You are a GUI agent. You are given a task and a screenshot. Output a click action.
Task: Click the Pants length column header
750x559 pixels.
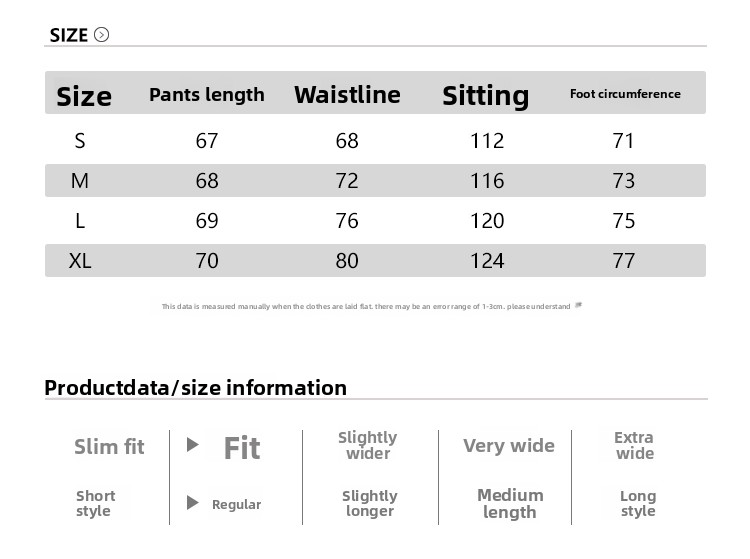pos(207,95)
